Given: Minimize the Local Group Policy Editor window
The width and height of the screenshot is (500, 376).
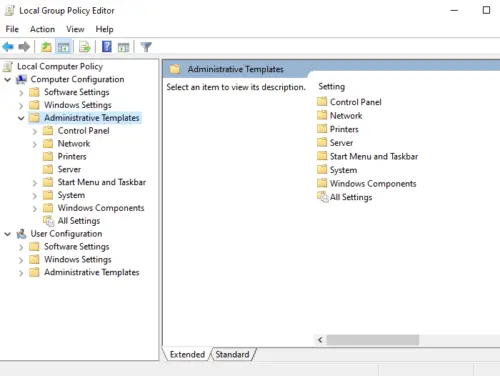Looking at the screenshot, I should pos(454,10).
